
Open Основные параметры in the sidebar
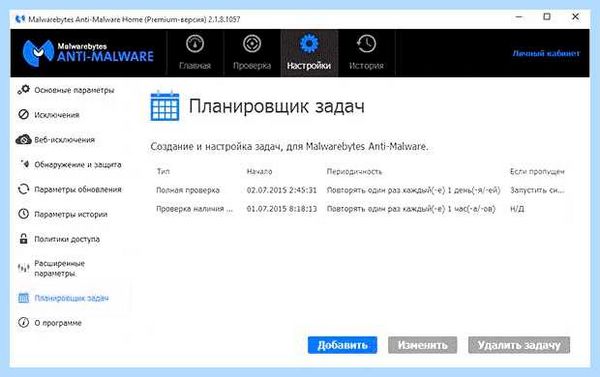[x=74, y=90]
